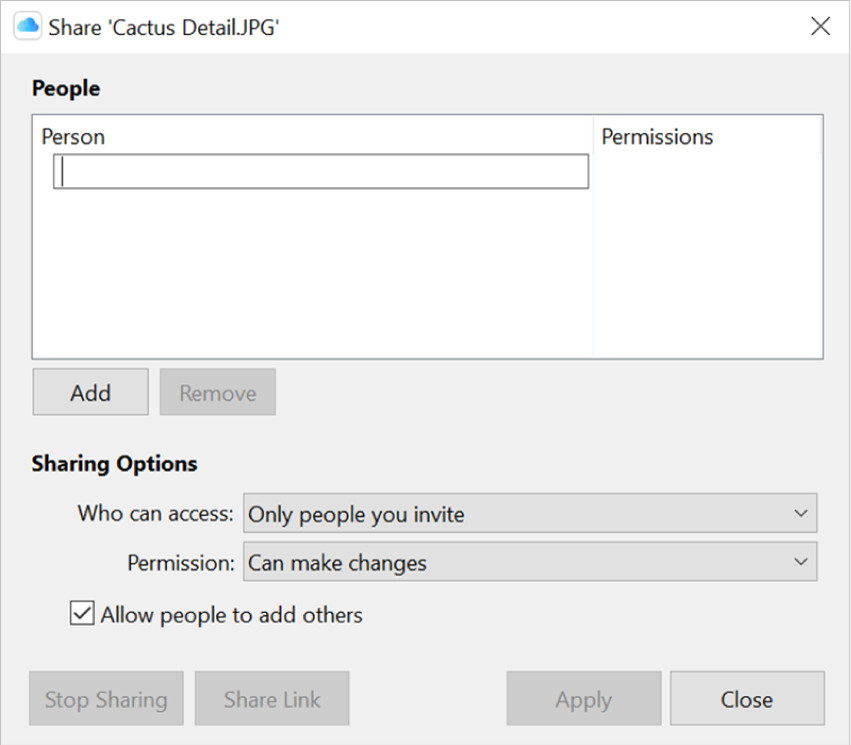Click the Person name input field

point(320,171)
